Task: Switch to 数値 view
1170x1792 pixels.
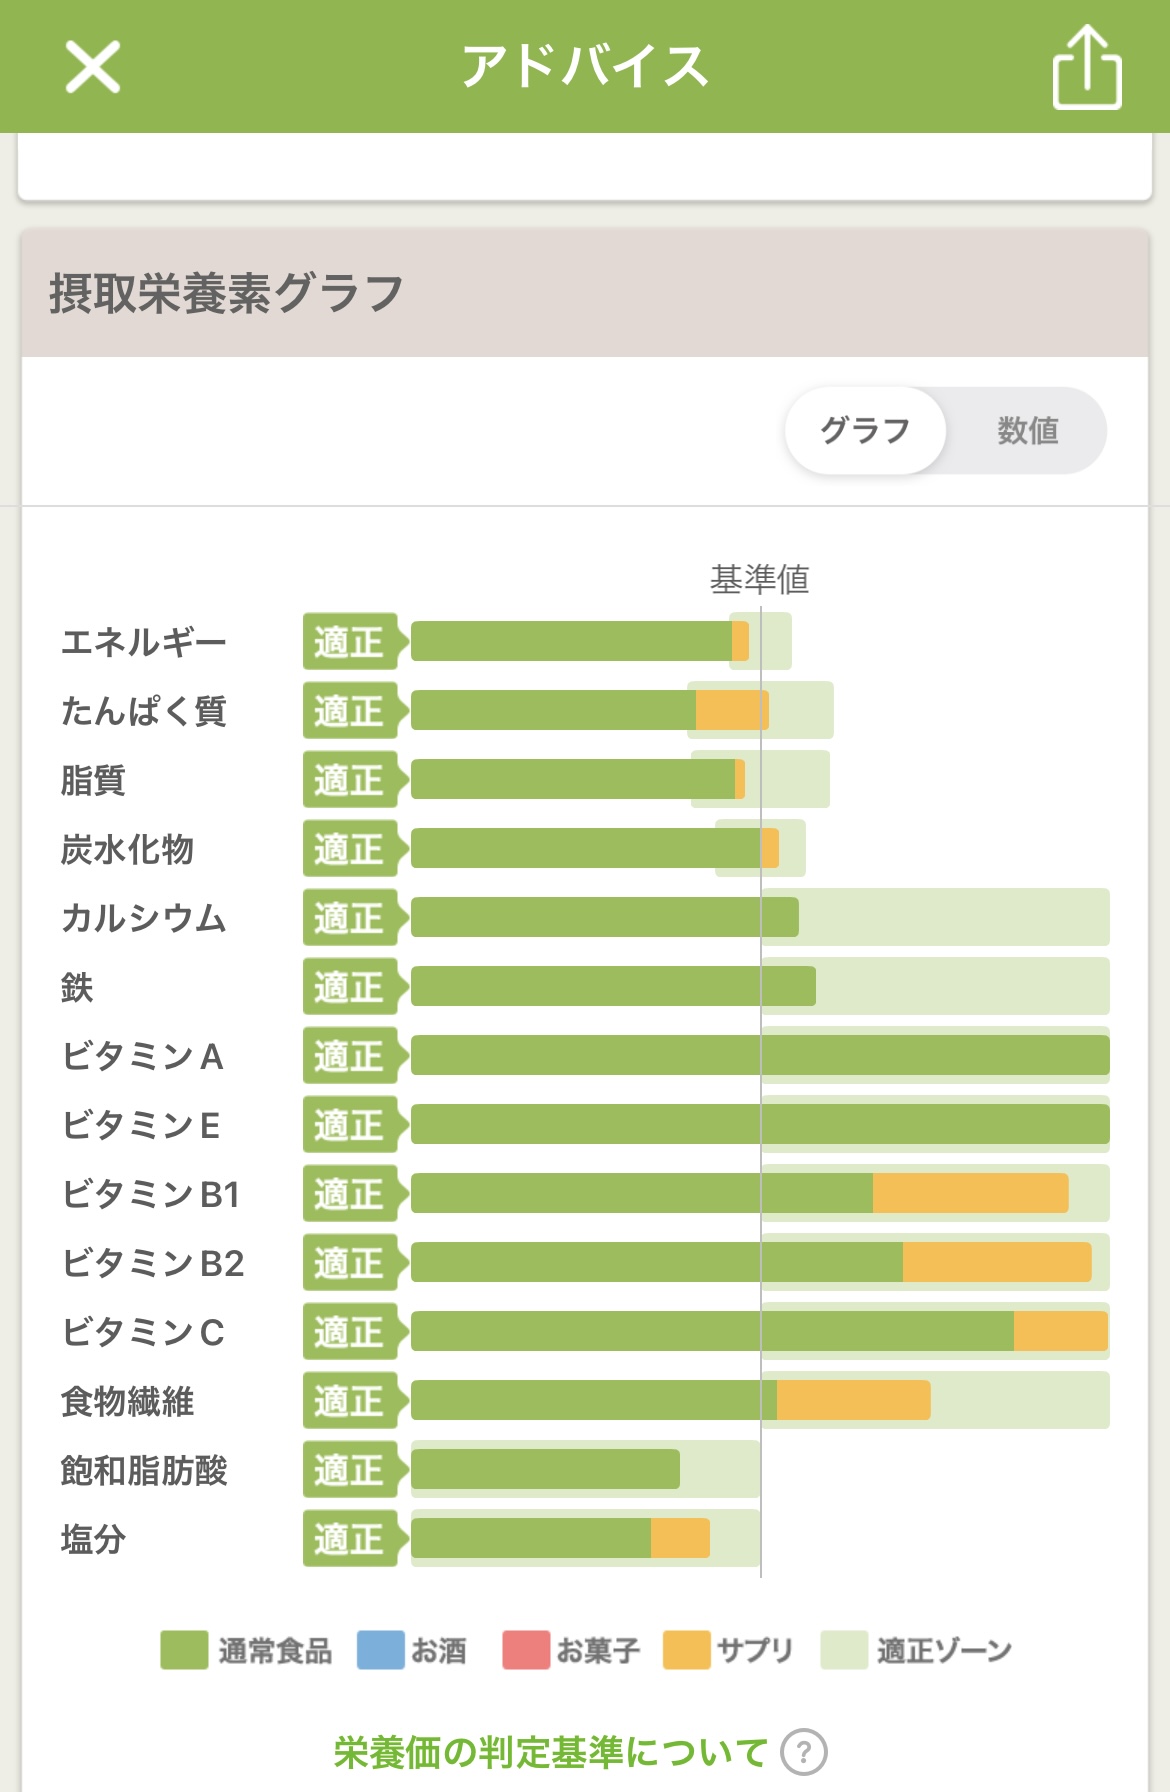Action: tap(1027, 431)
